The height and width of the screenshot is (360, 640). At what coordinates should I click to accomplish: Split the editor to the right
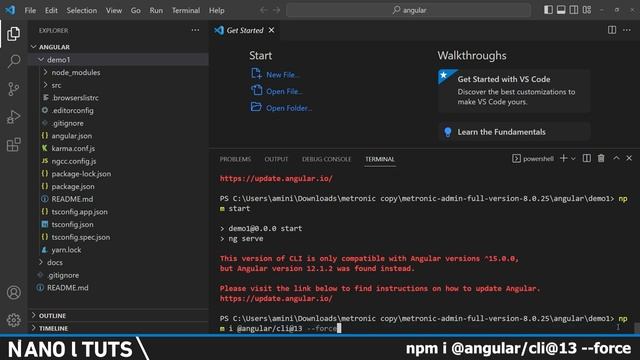point(612,30)
